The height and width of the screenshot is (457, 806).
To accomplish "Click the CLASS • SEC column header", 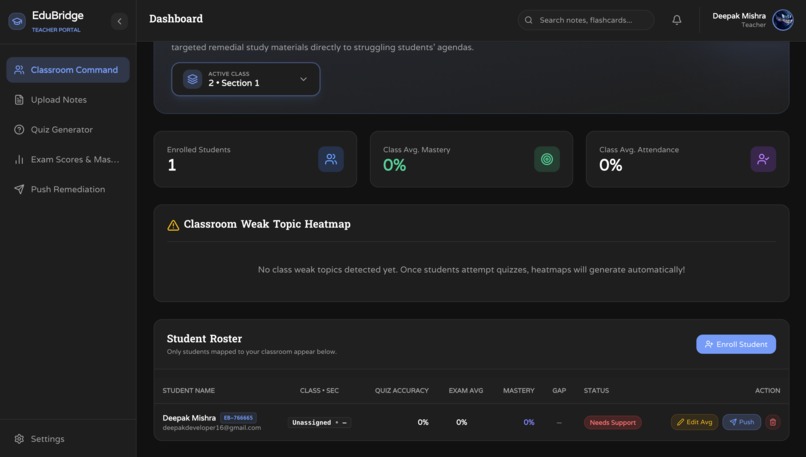I will point(319,391).
